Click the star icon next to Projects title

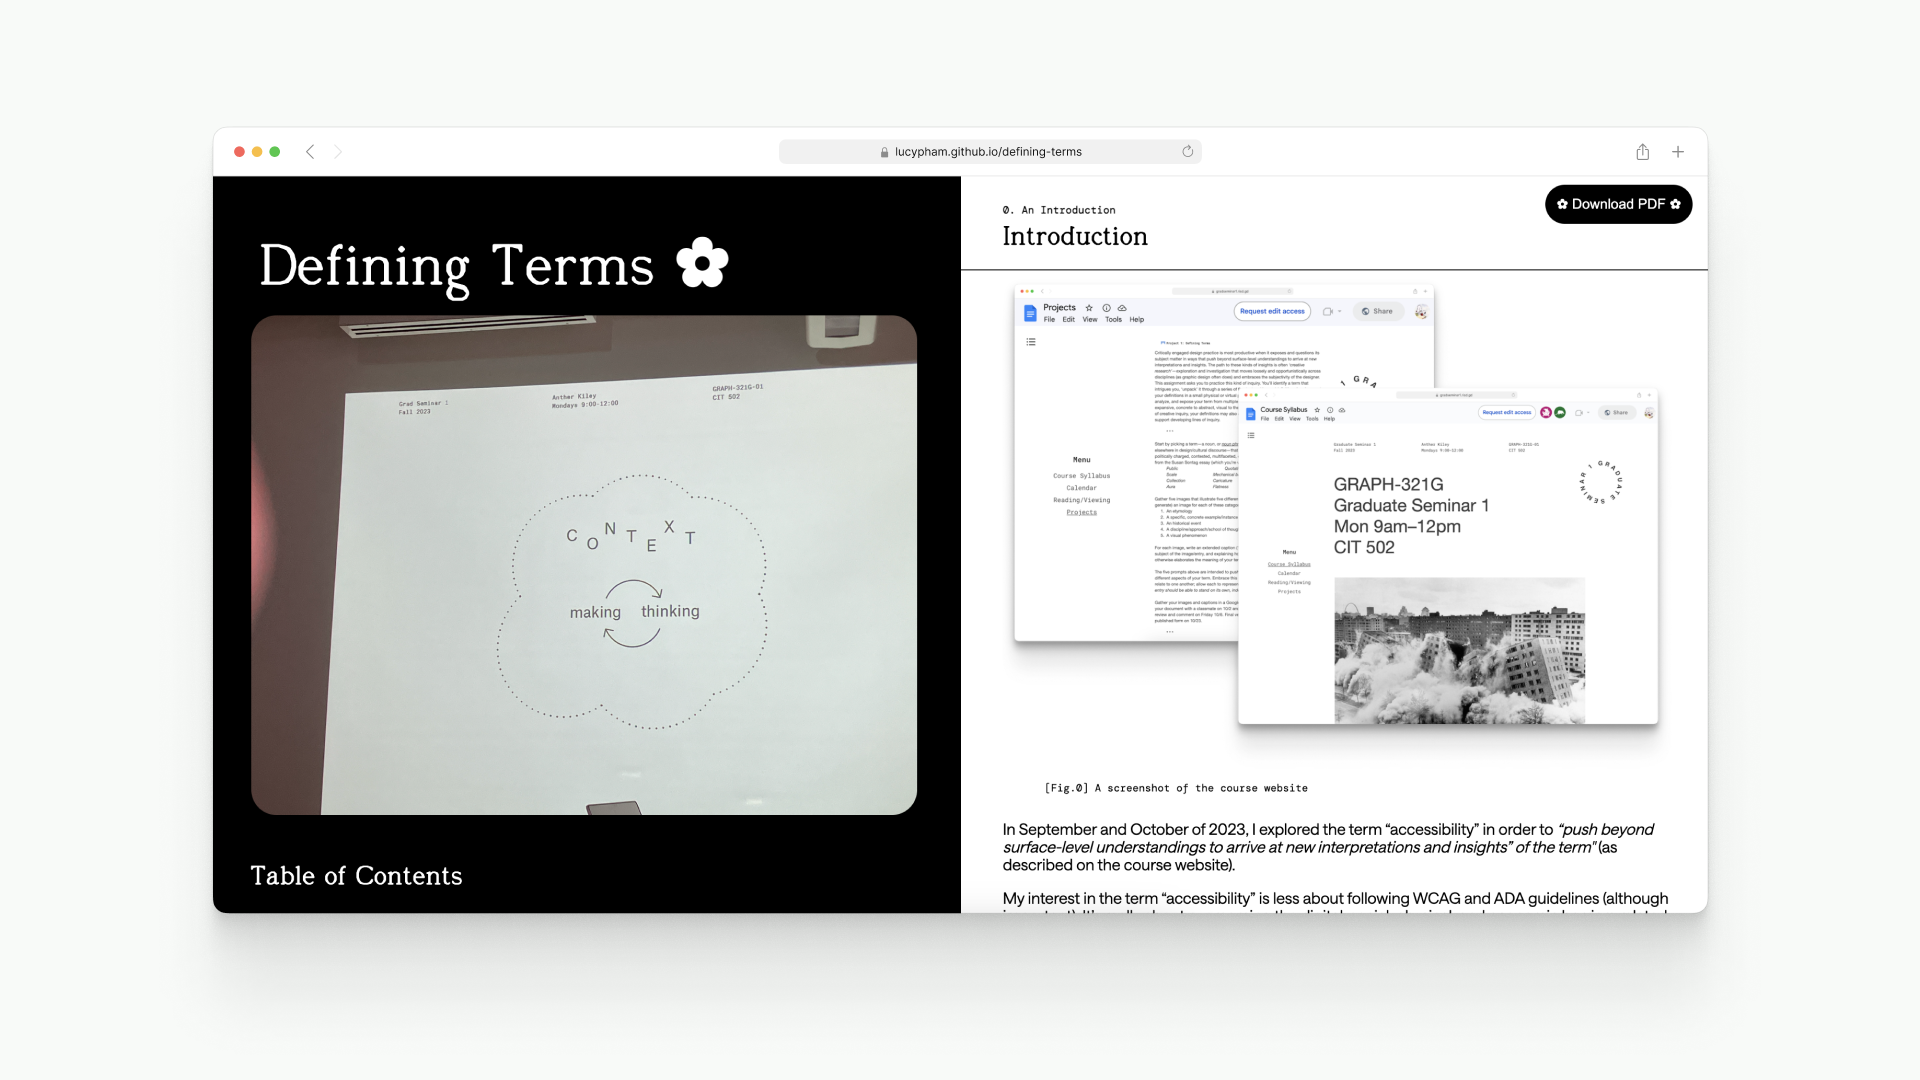(1089, 308)
